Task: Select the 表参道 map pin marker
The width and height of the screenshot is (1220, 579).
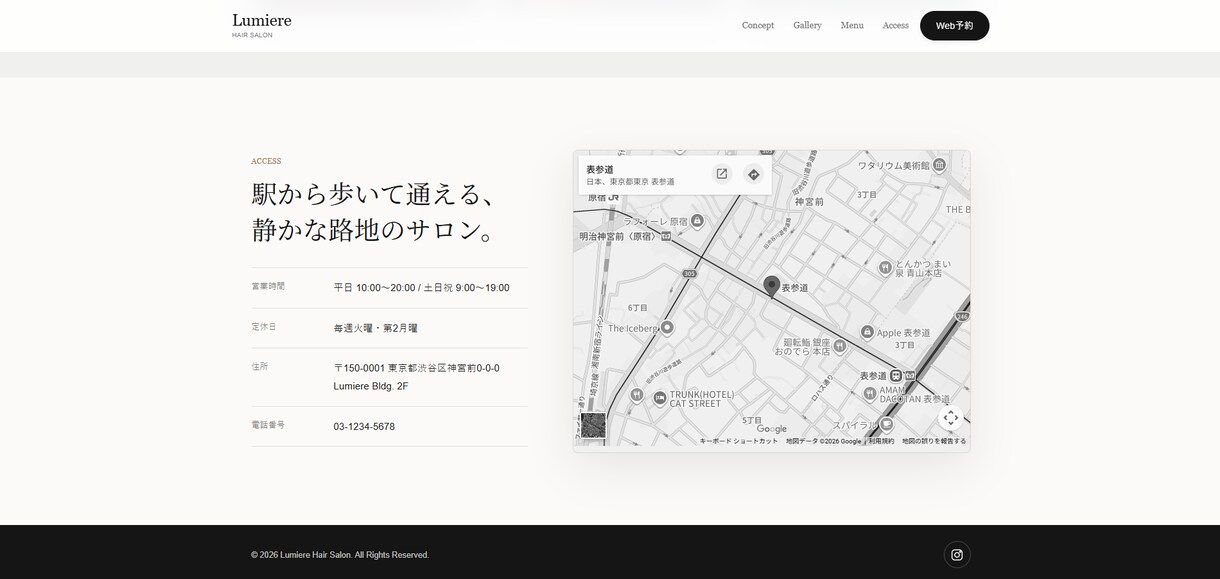Action: pyautogui.click(x=771, y=286)
